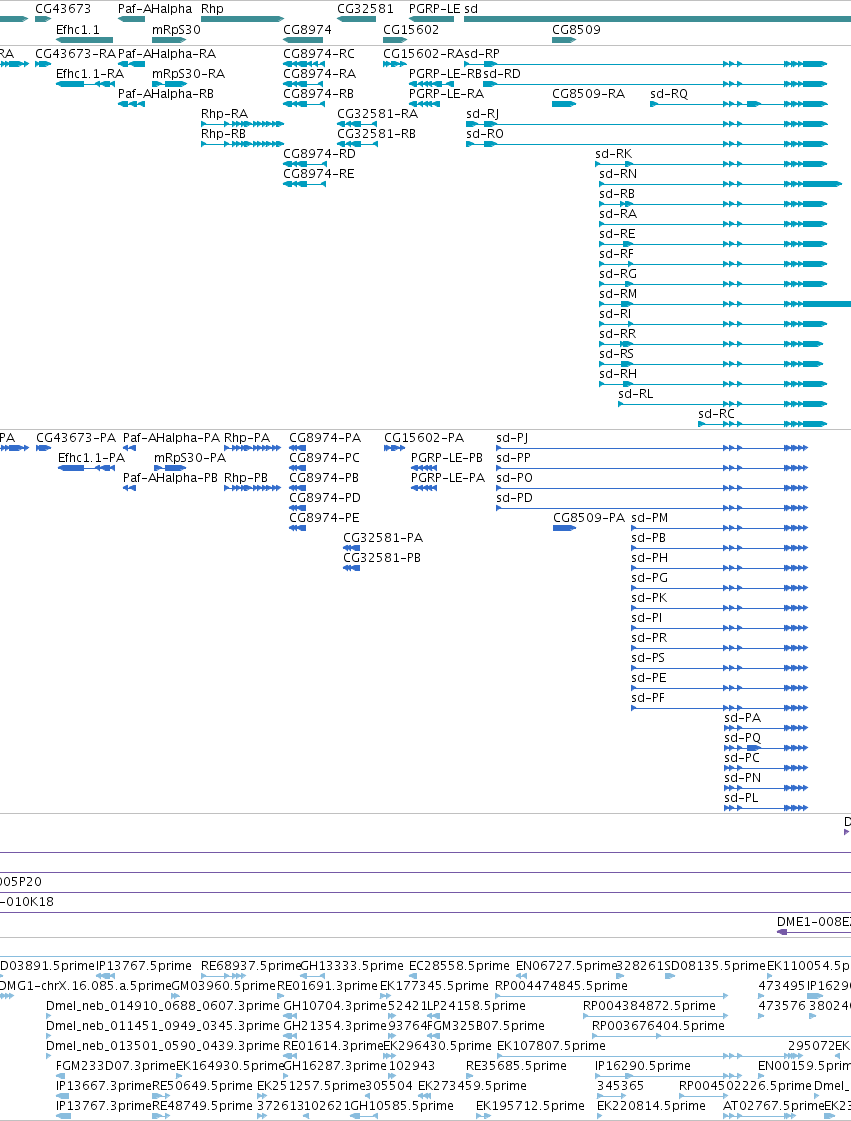Click the CG8974-RC transcript
The image size is (851, 1121).
305,64
